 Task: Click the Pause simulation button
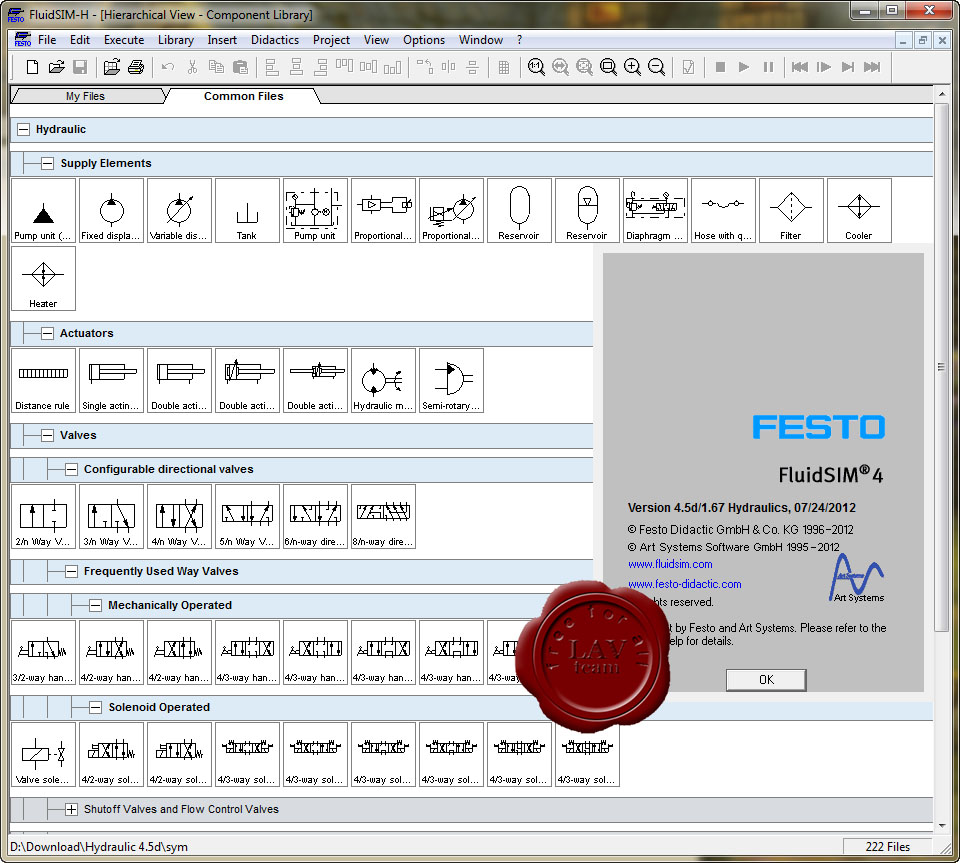point(768,67)
